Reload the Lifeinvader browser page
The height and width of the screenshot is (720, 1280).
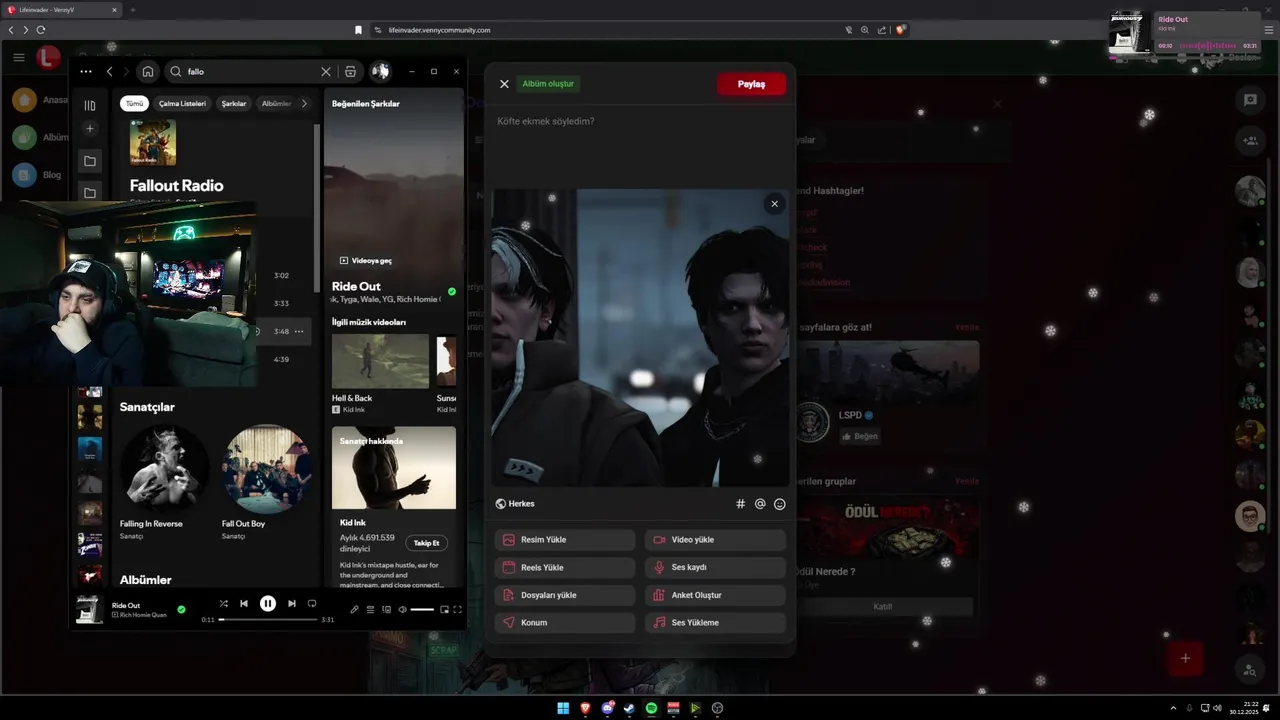41,30
